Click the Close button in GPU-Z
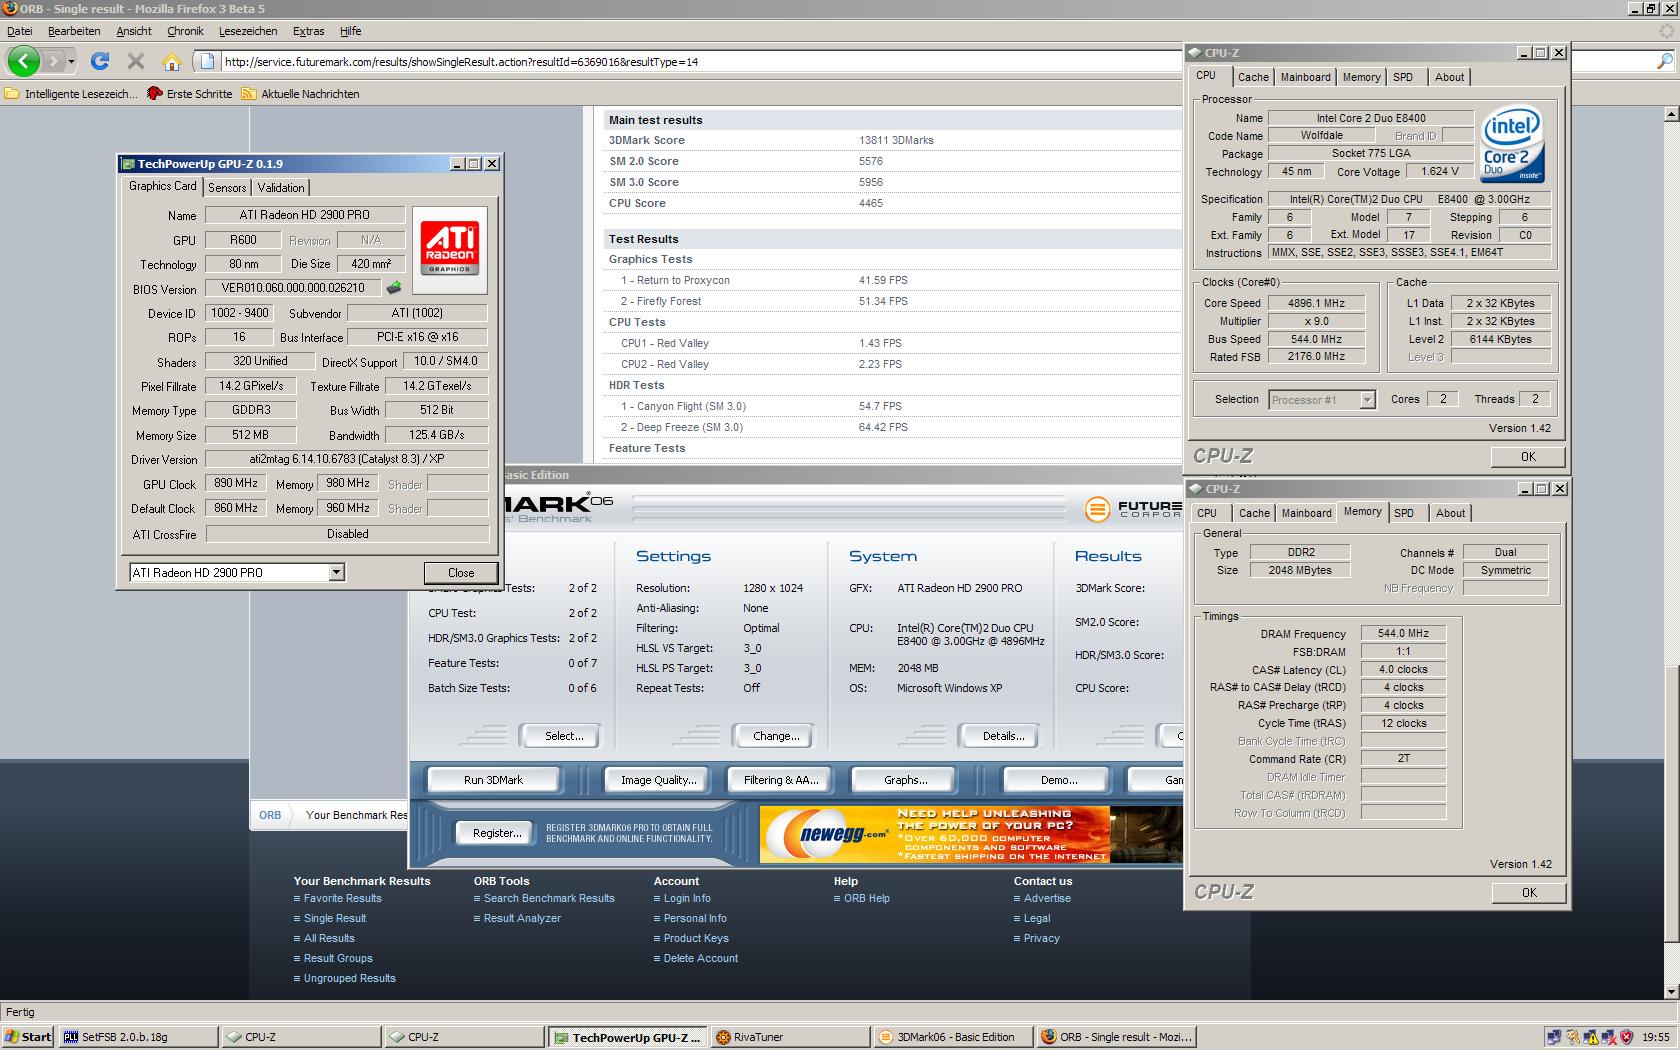Viewport: 1680px width, 1050px height. click(x=461, y=573)
